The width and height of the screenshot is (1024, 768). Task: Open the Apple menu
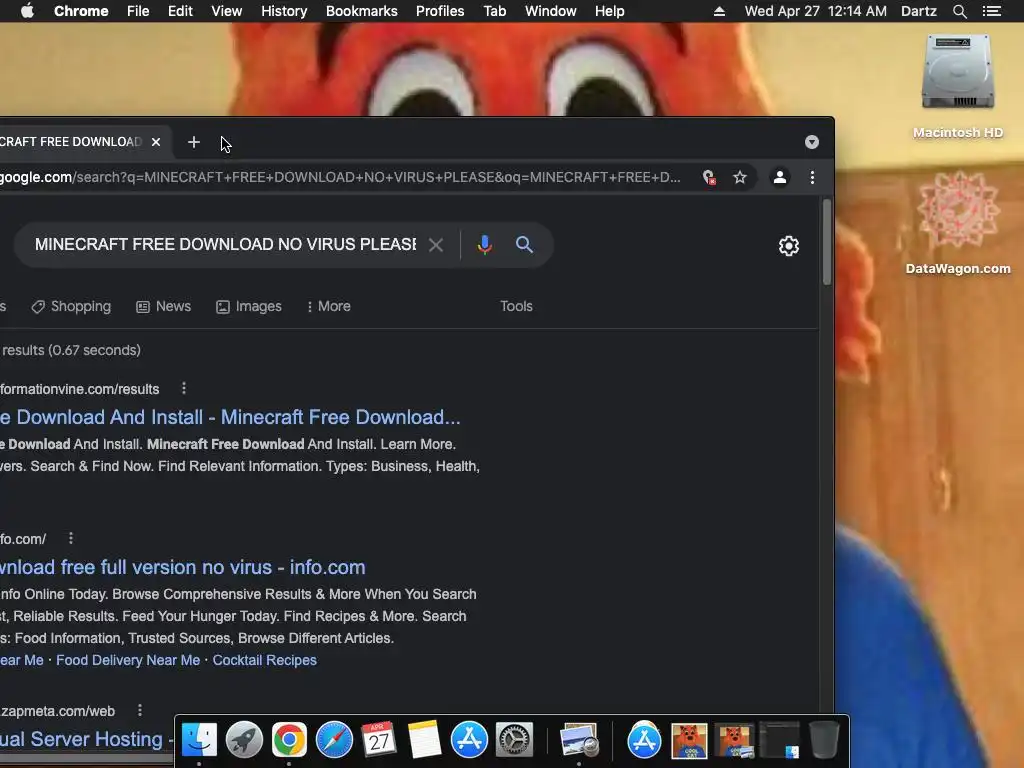(x=27, y=11)
